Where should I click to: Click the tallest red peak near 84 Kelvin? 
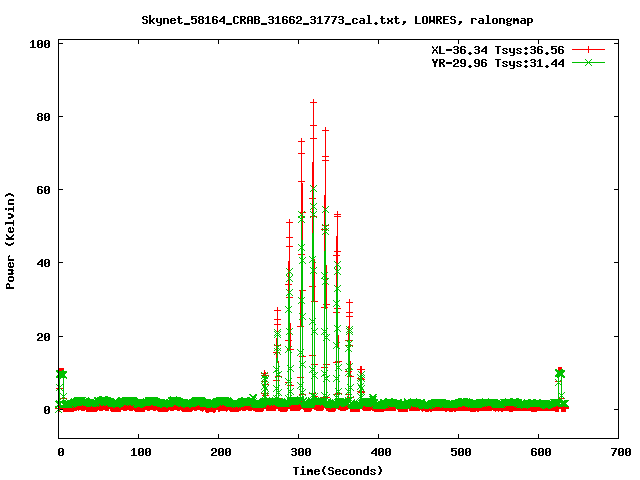click(313, 102)
